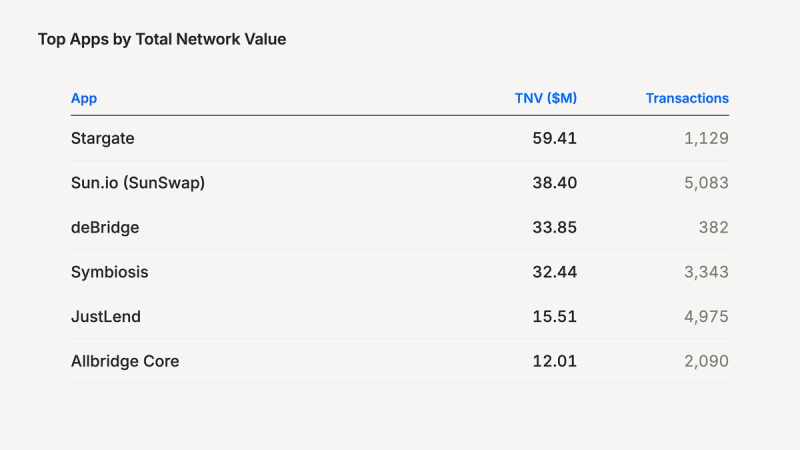800x450 pixels.
Task: Click JustLend TNV value 15.51
Action: tap(555, 316)
